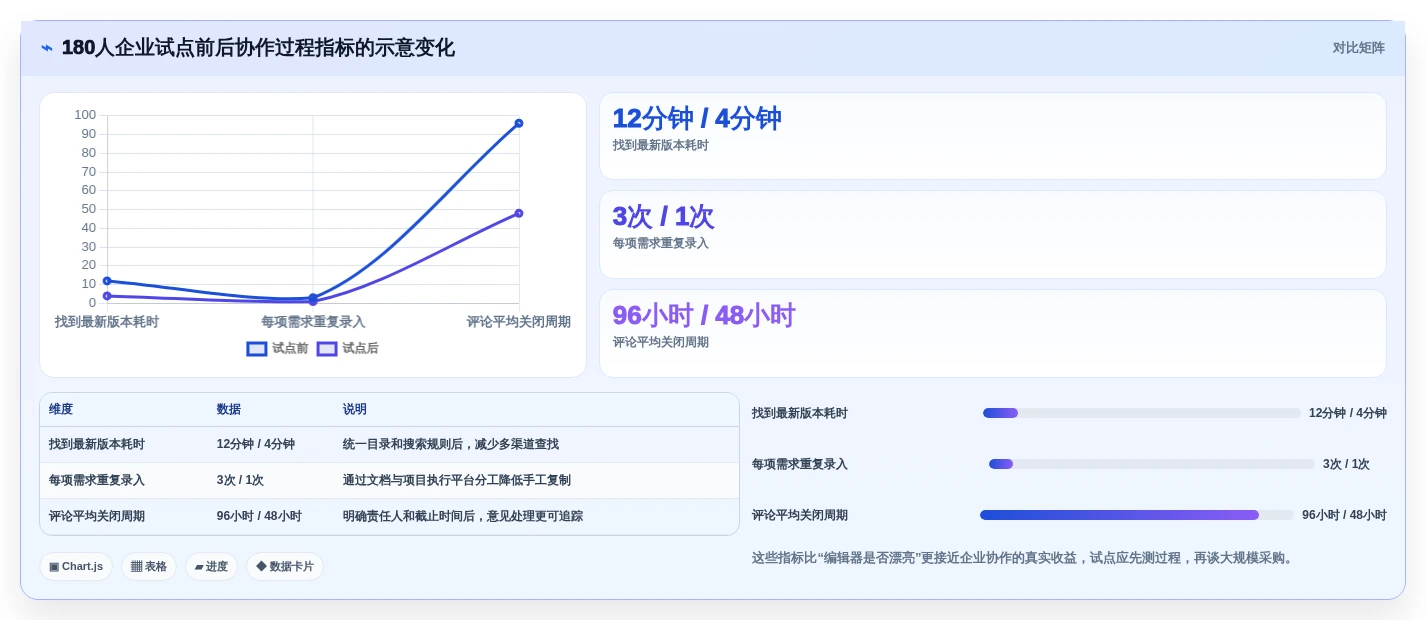Click the 96小时 / 48小时 data card value
Screen dimensions: 1426x620
point(704,316)
